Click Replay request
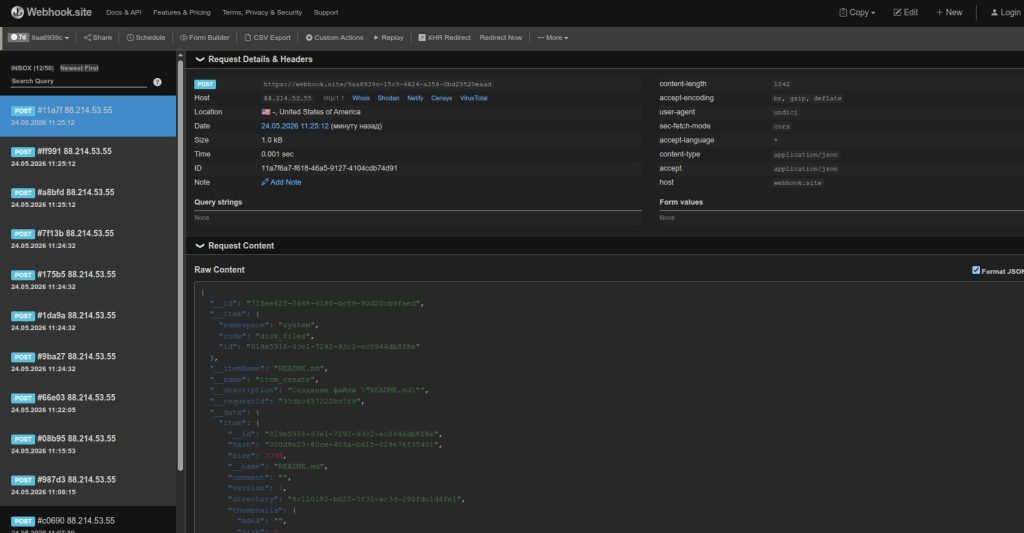 (389, 38)
